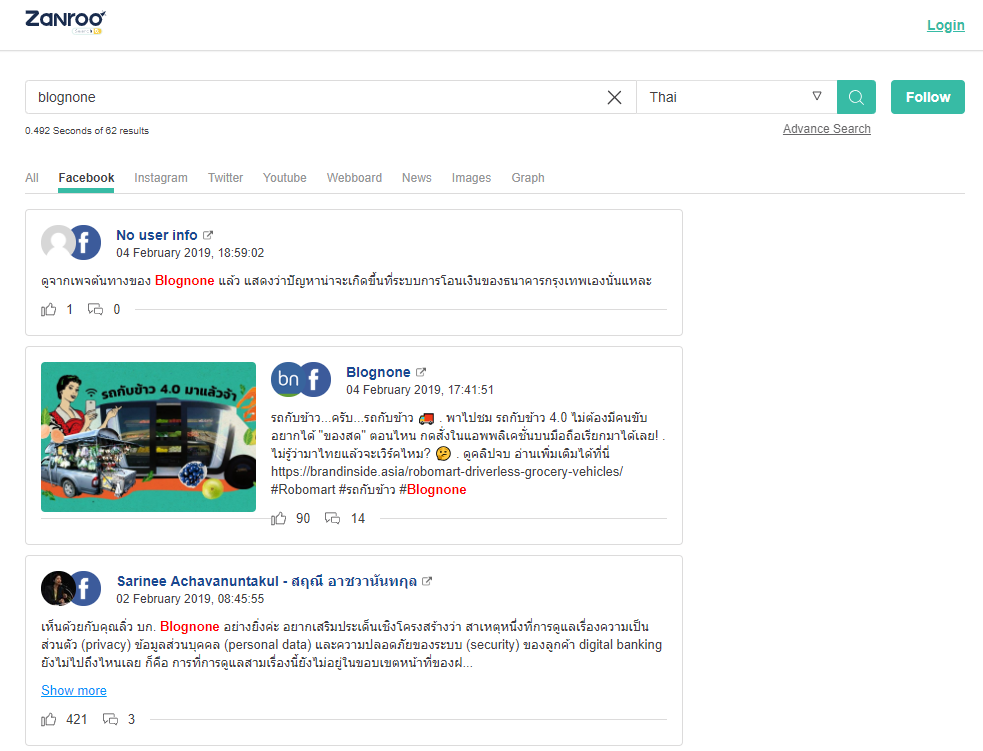Image resolution: width=983 pixels, height=751 pixels.
Task: Open the Blognone author link
Action: click(x=378, y=372)
